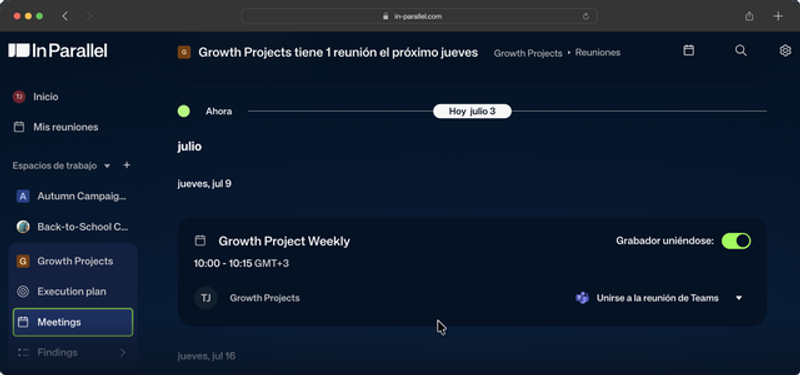Image resolution: width=800 pixels, height=375 pixels.
Task: Click the Execution plan target icon
Action: pyautogui.click(x=23, y=292)
